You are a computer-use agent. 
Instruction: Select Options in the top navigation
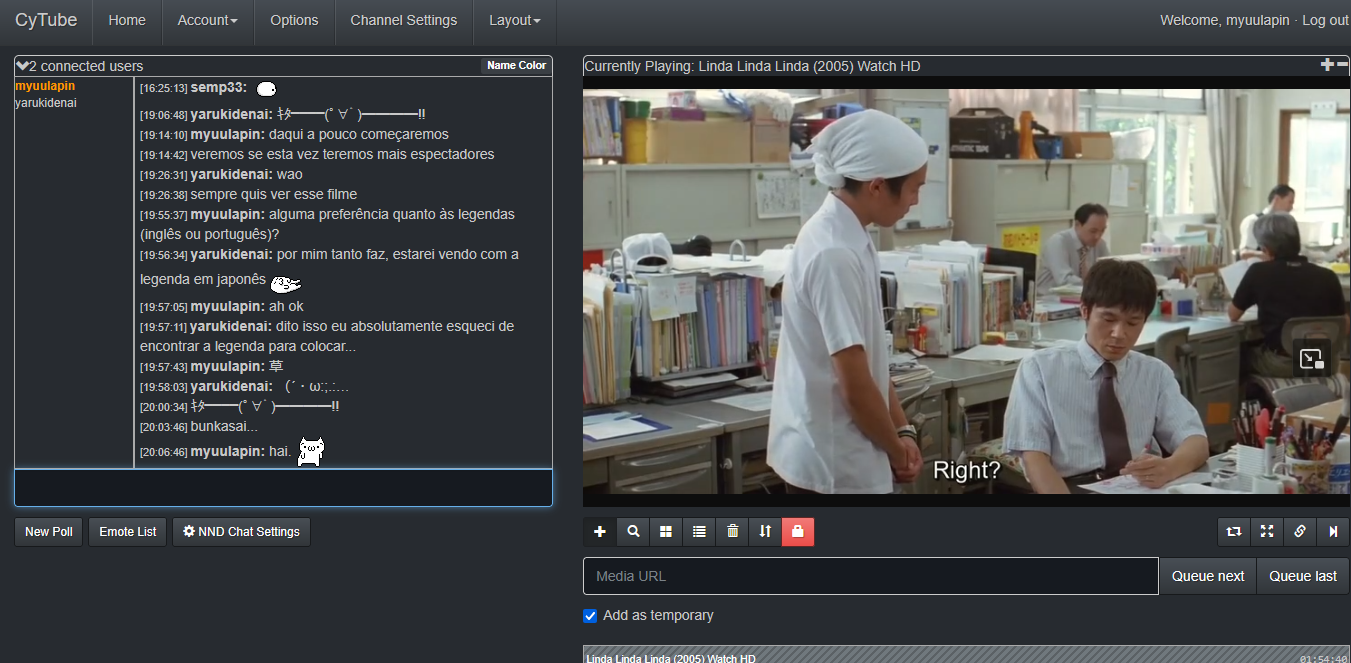point(294,20)
